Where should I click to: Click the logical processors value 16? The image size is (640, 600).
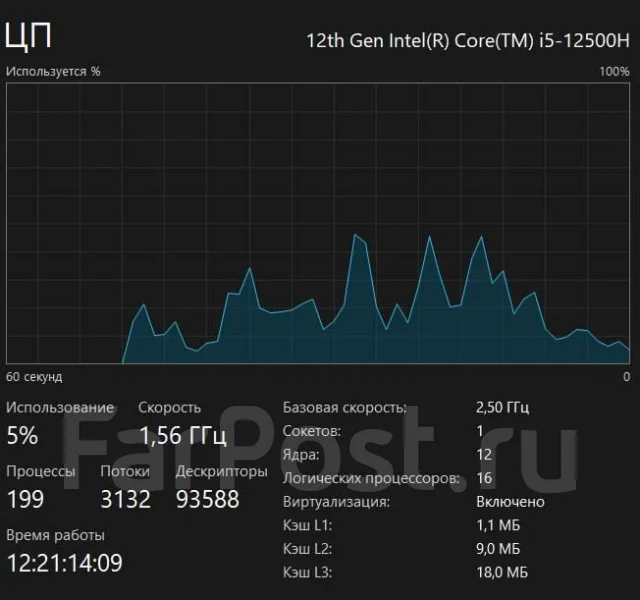pos(484,478)
